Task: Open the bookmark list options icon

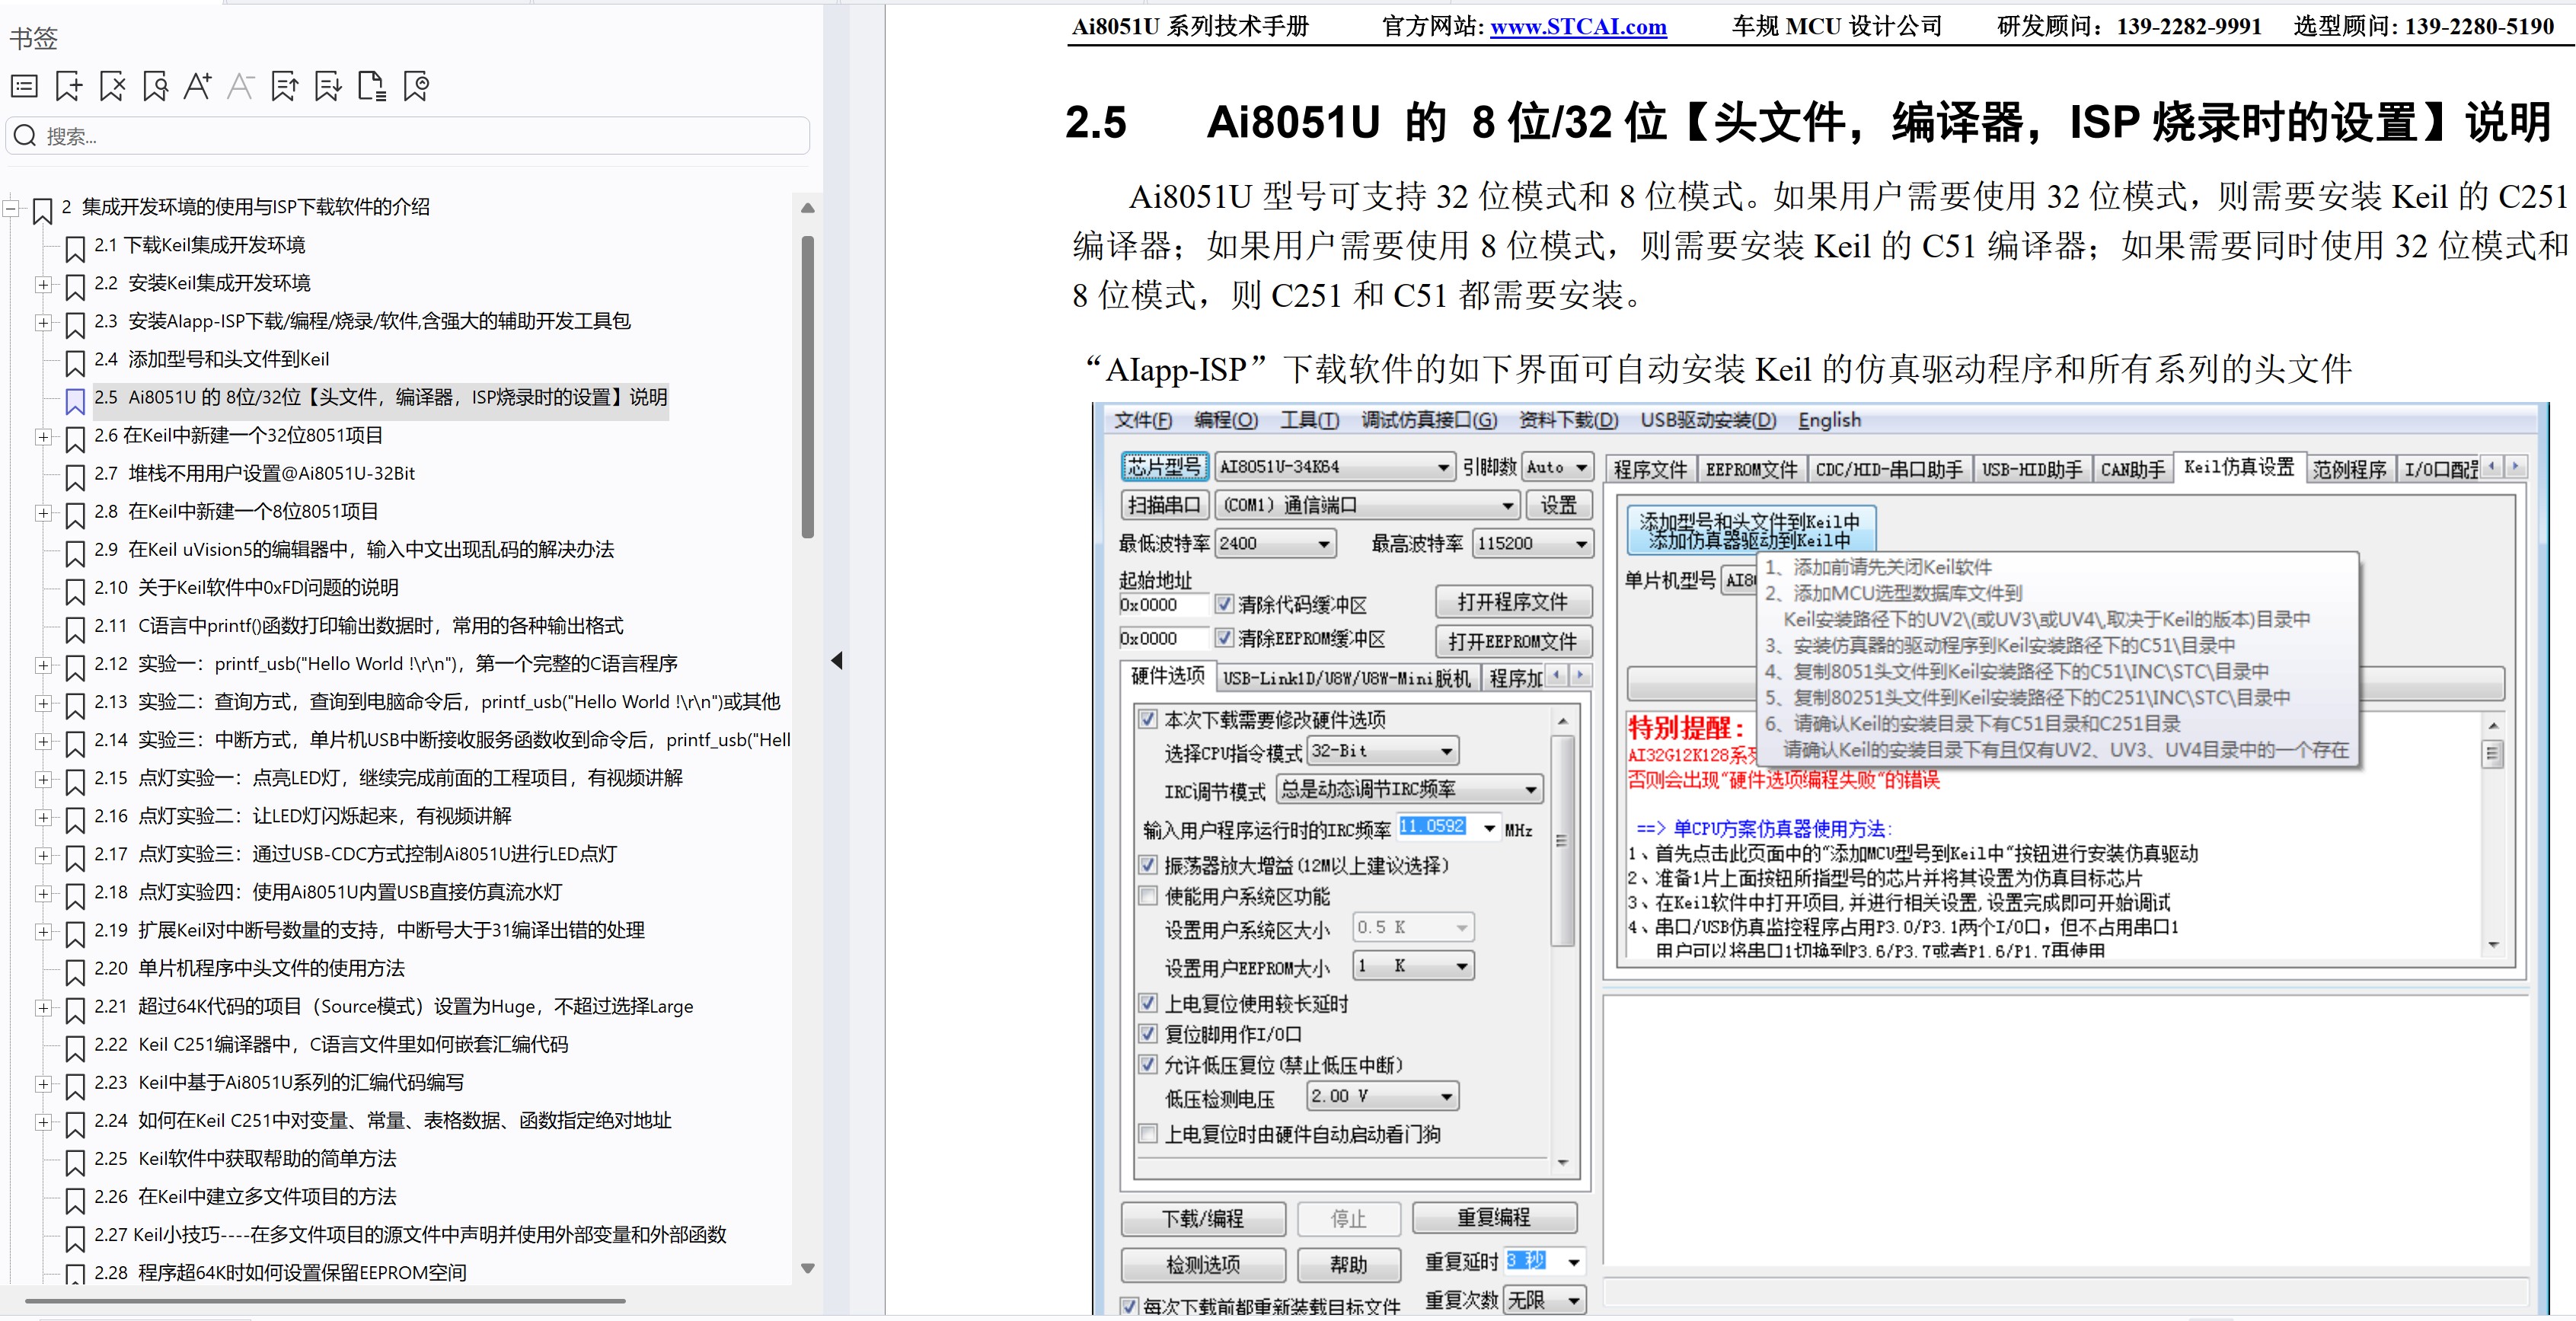Action: [24, 87]
